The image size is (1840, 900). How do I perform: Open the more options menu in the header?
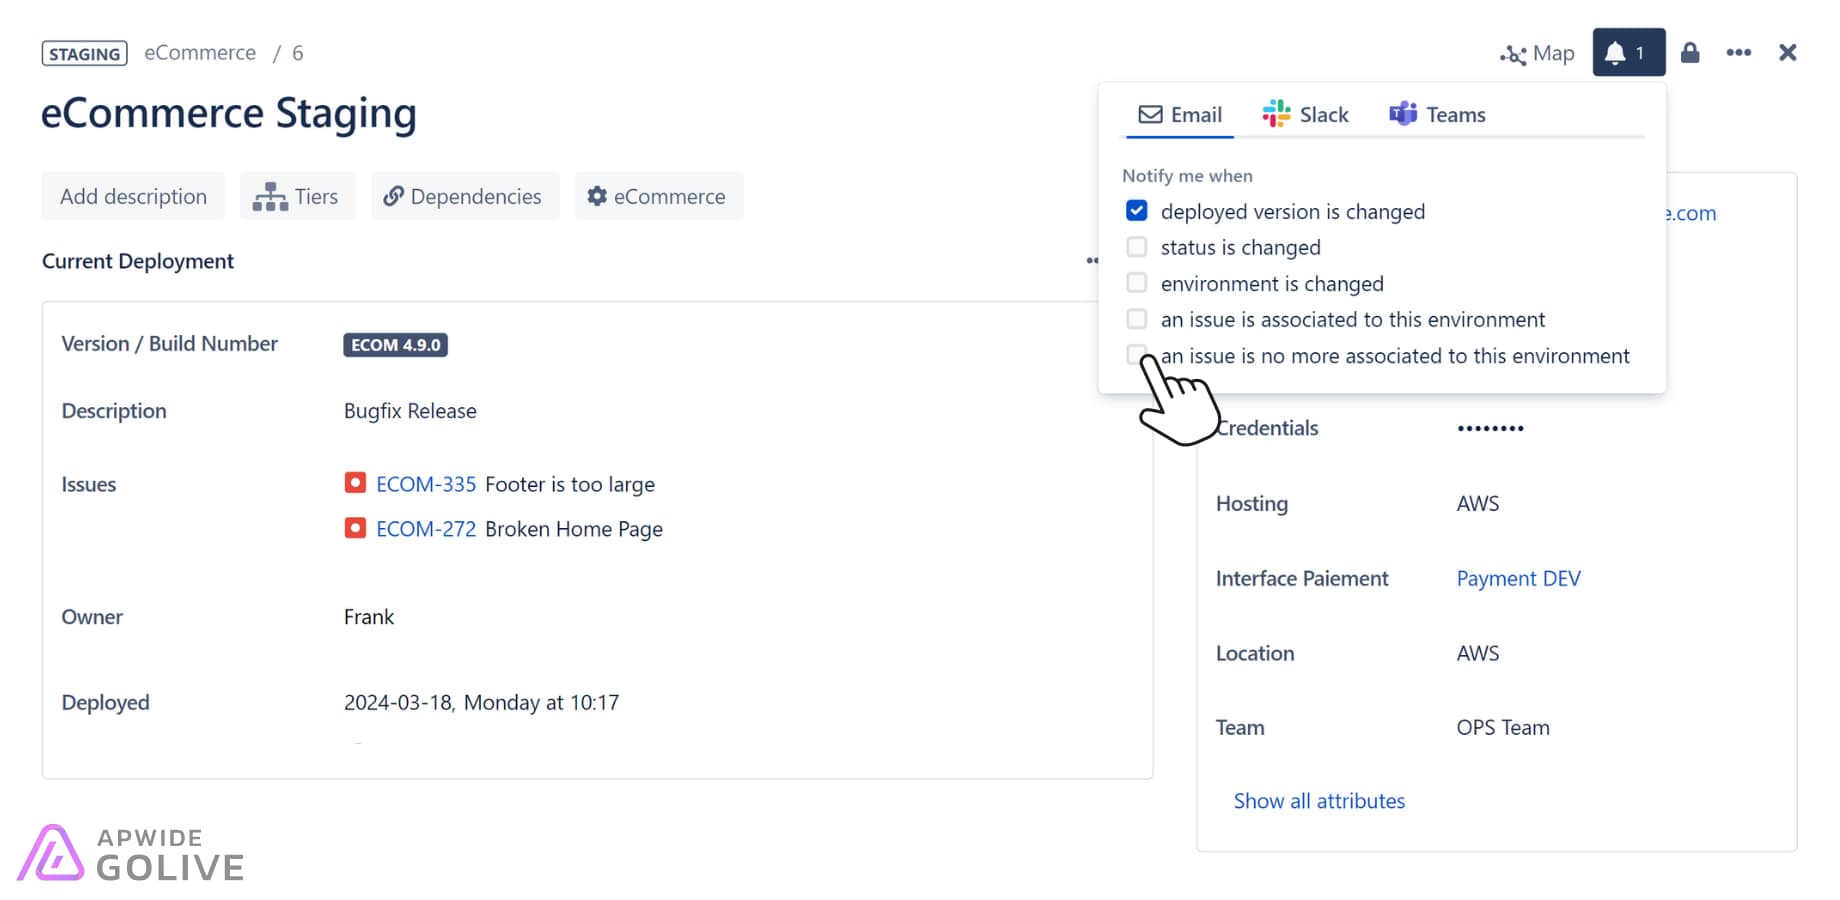[1739, 52]
